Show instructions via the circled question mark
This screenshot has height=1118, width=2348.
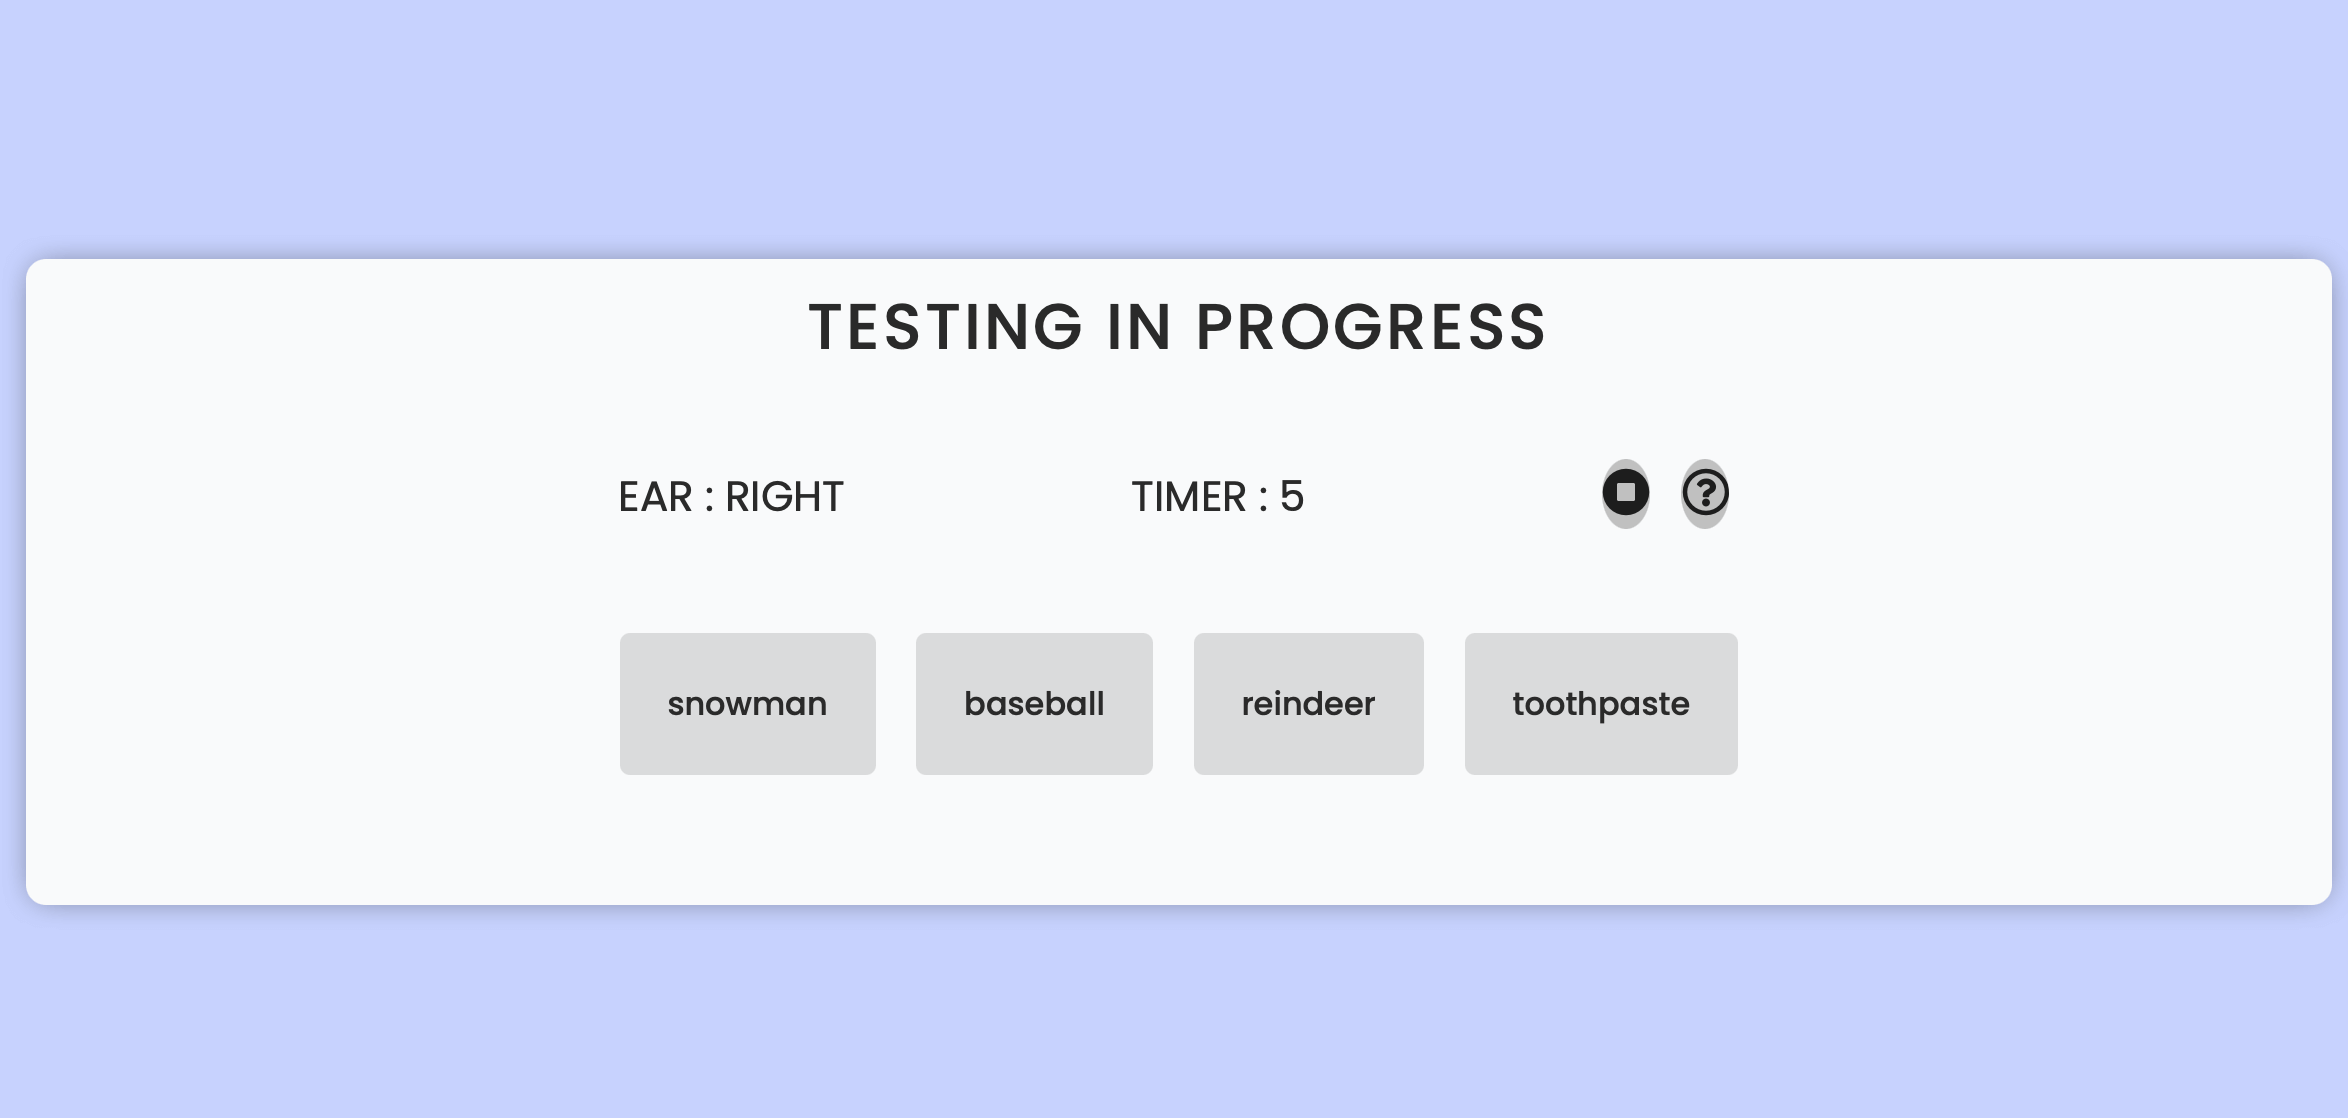coord(1705,493)
